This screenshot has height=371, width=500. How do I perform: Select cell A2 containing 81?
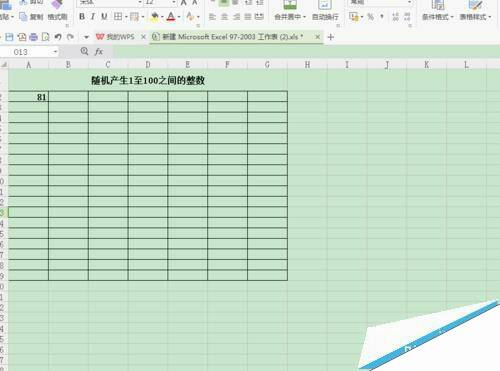click(28, 97)
